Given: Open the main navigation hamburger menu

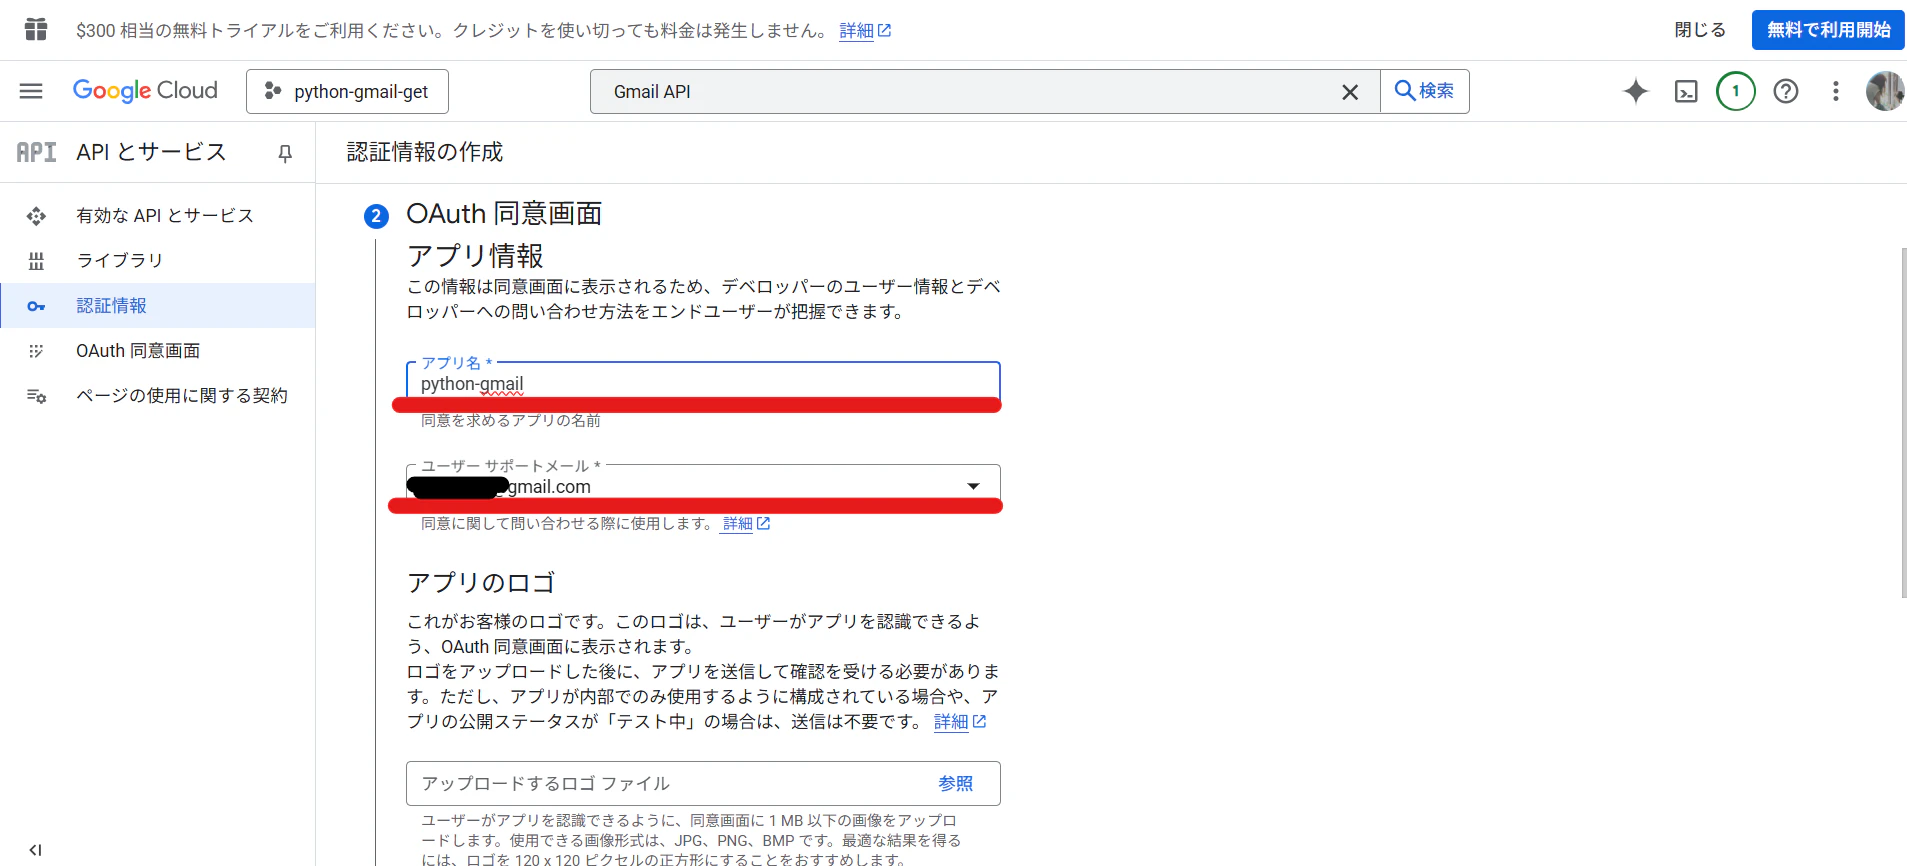Looking at the screenshot, I should coord(31,91).
